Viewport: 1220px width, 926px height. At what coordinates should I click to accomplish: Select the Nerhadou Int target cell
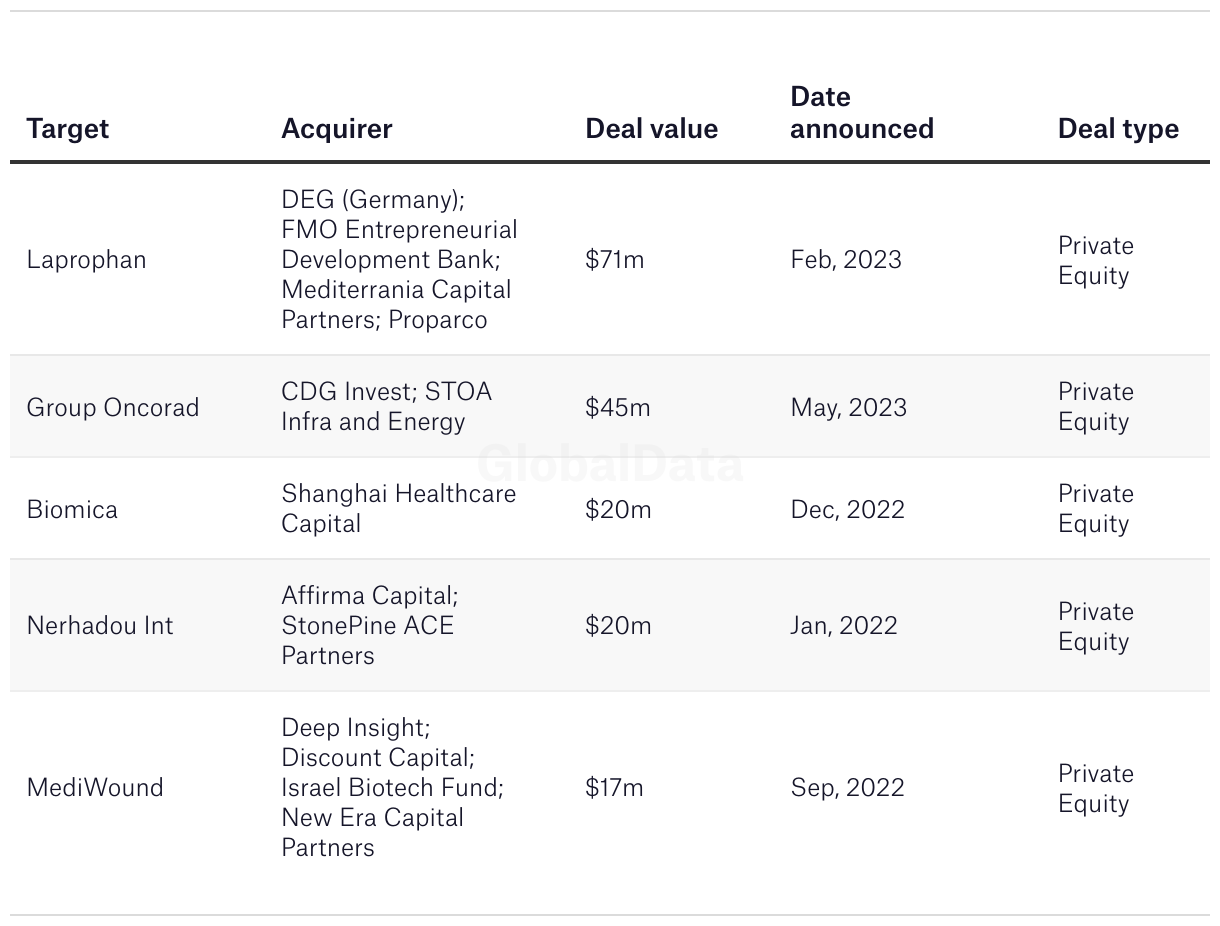point(100,626)
